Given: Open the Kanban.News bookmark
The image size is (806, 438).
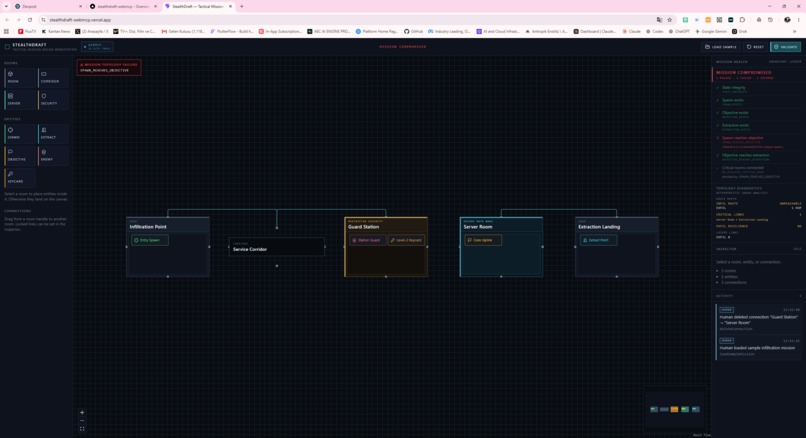Looking at the screenshot, I should tap(56, 31).
